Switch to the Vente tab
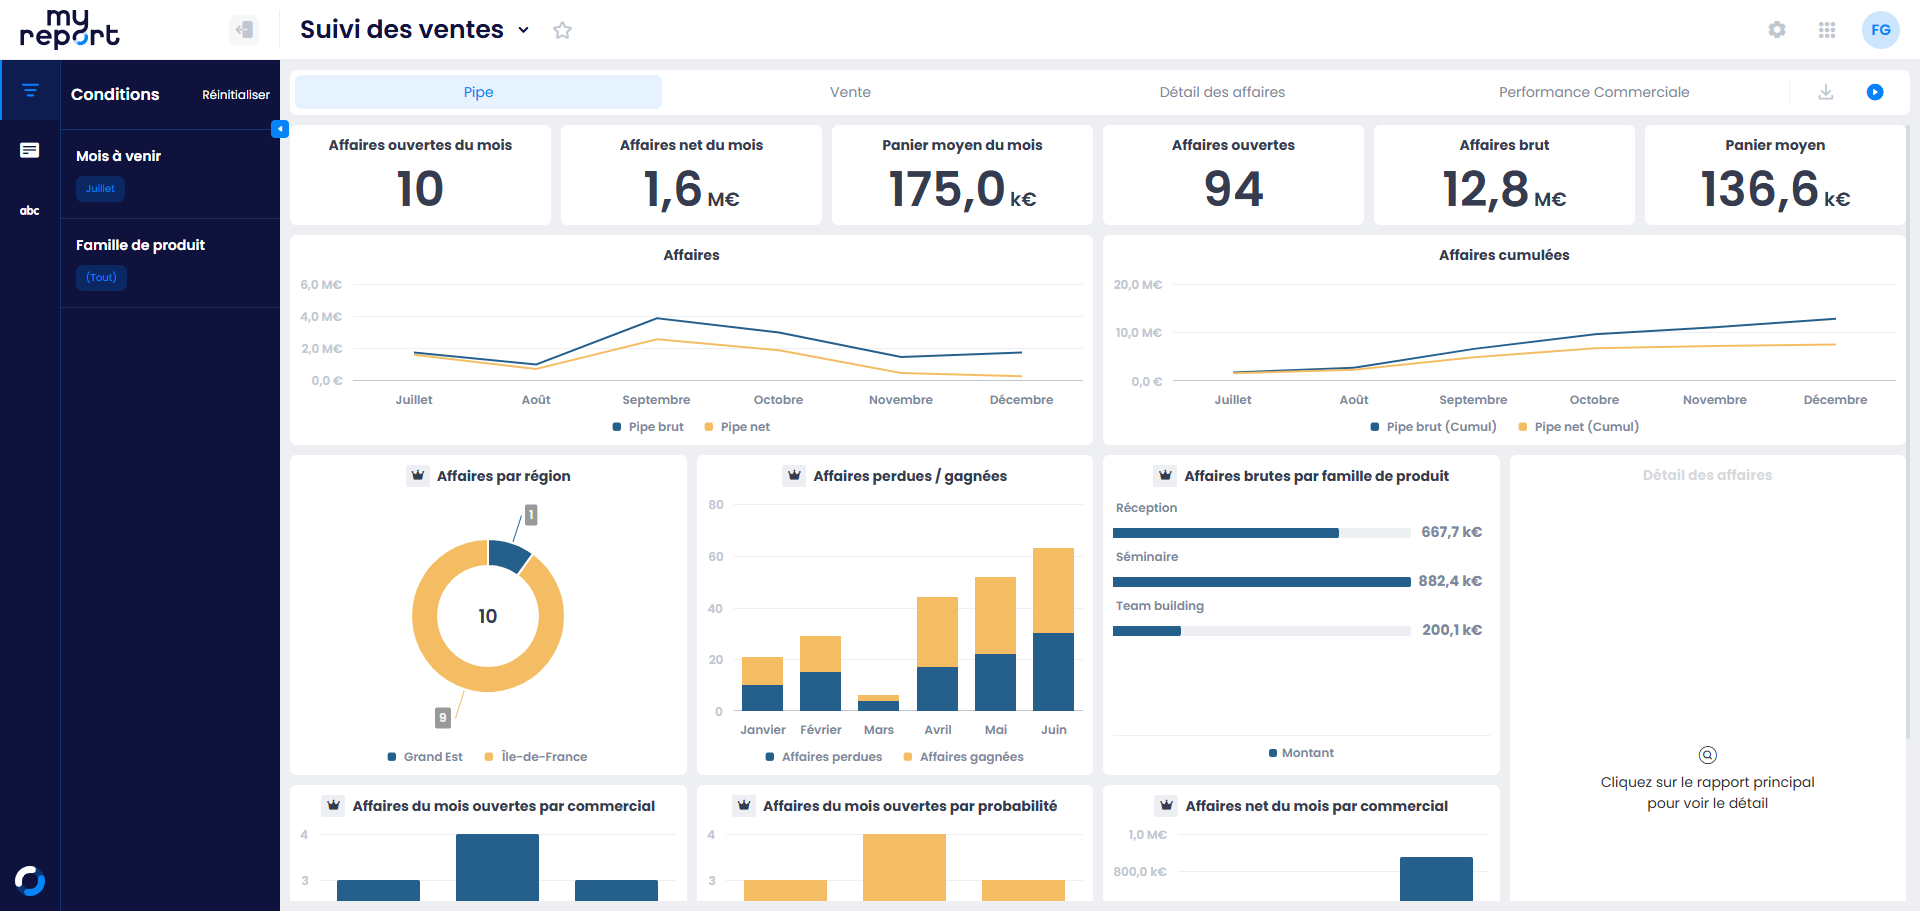 coord(850,92)
